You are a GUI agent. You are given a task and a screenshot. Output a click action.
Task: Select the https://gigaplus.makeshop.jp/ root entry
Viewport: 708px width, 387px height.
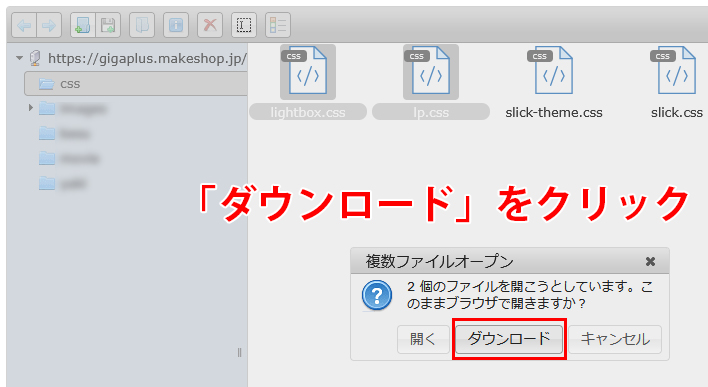tap(147, 58)
